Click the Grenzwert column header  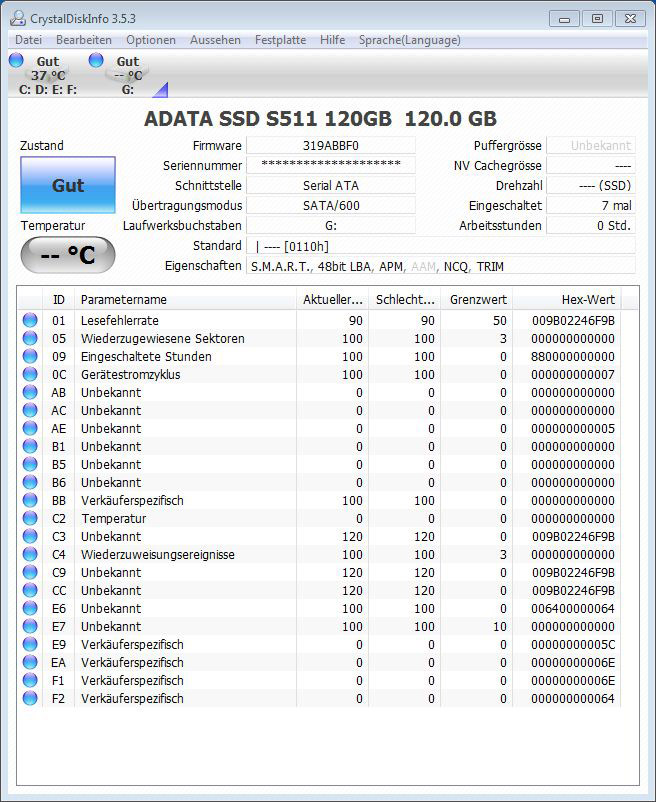pos(477,300)
